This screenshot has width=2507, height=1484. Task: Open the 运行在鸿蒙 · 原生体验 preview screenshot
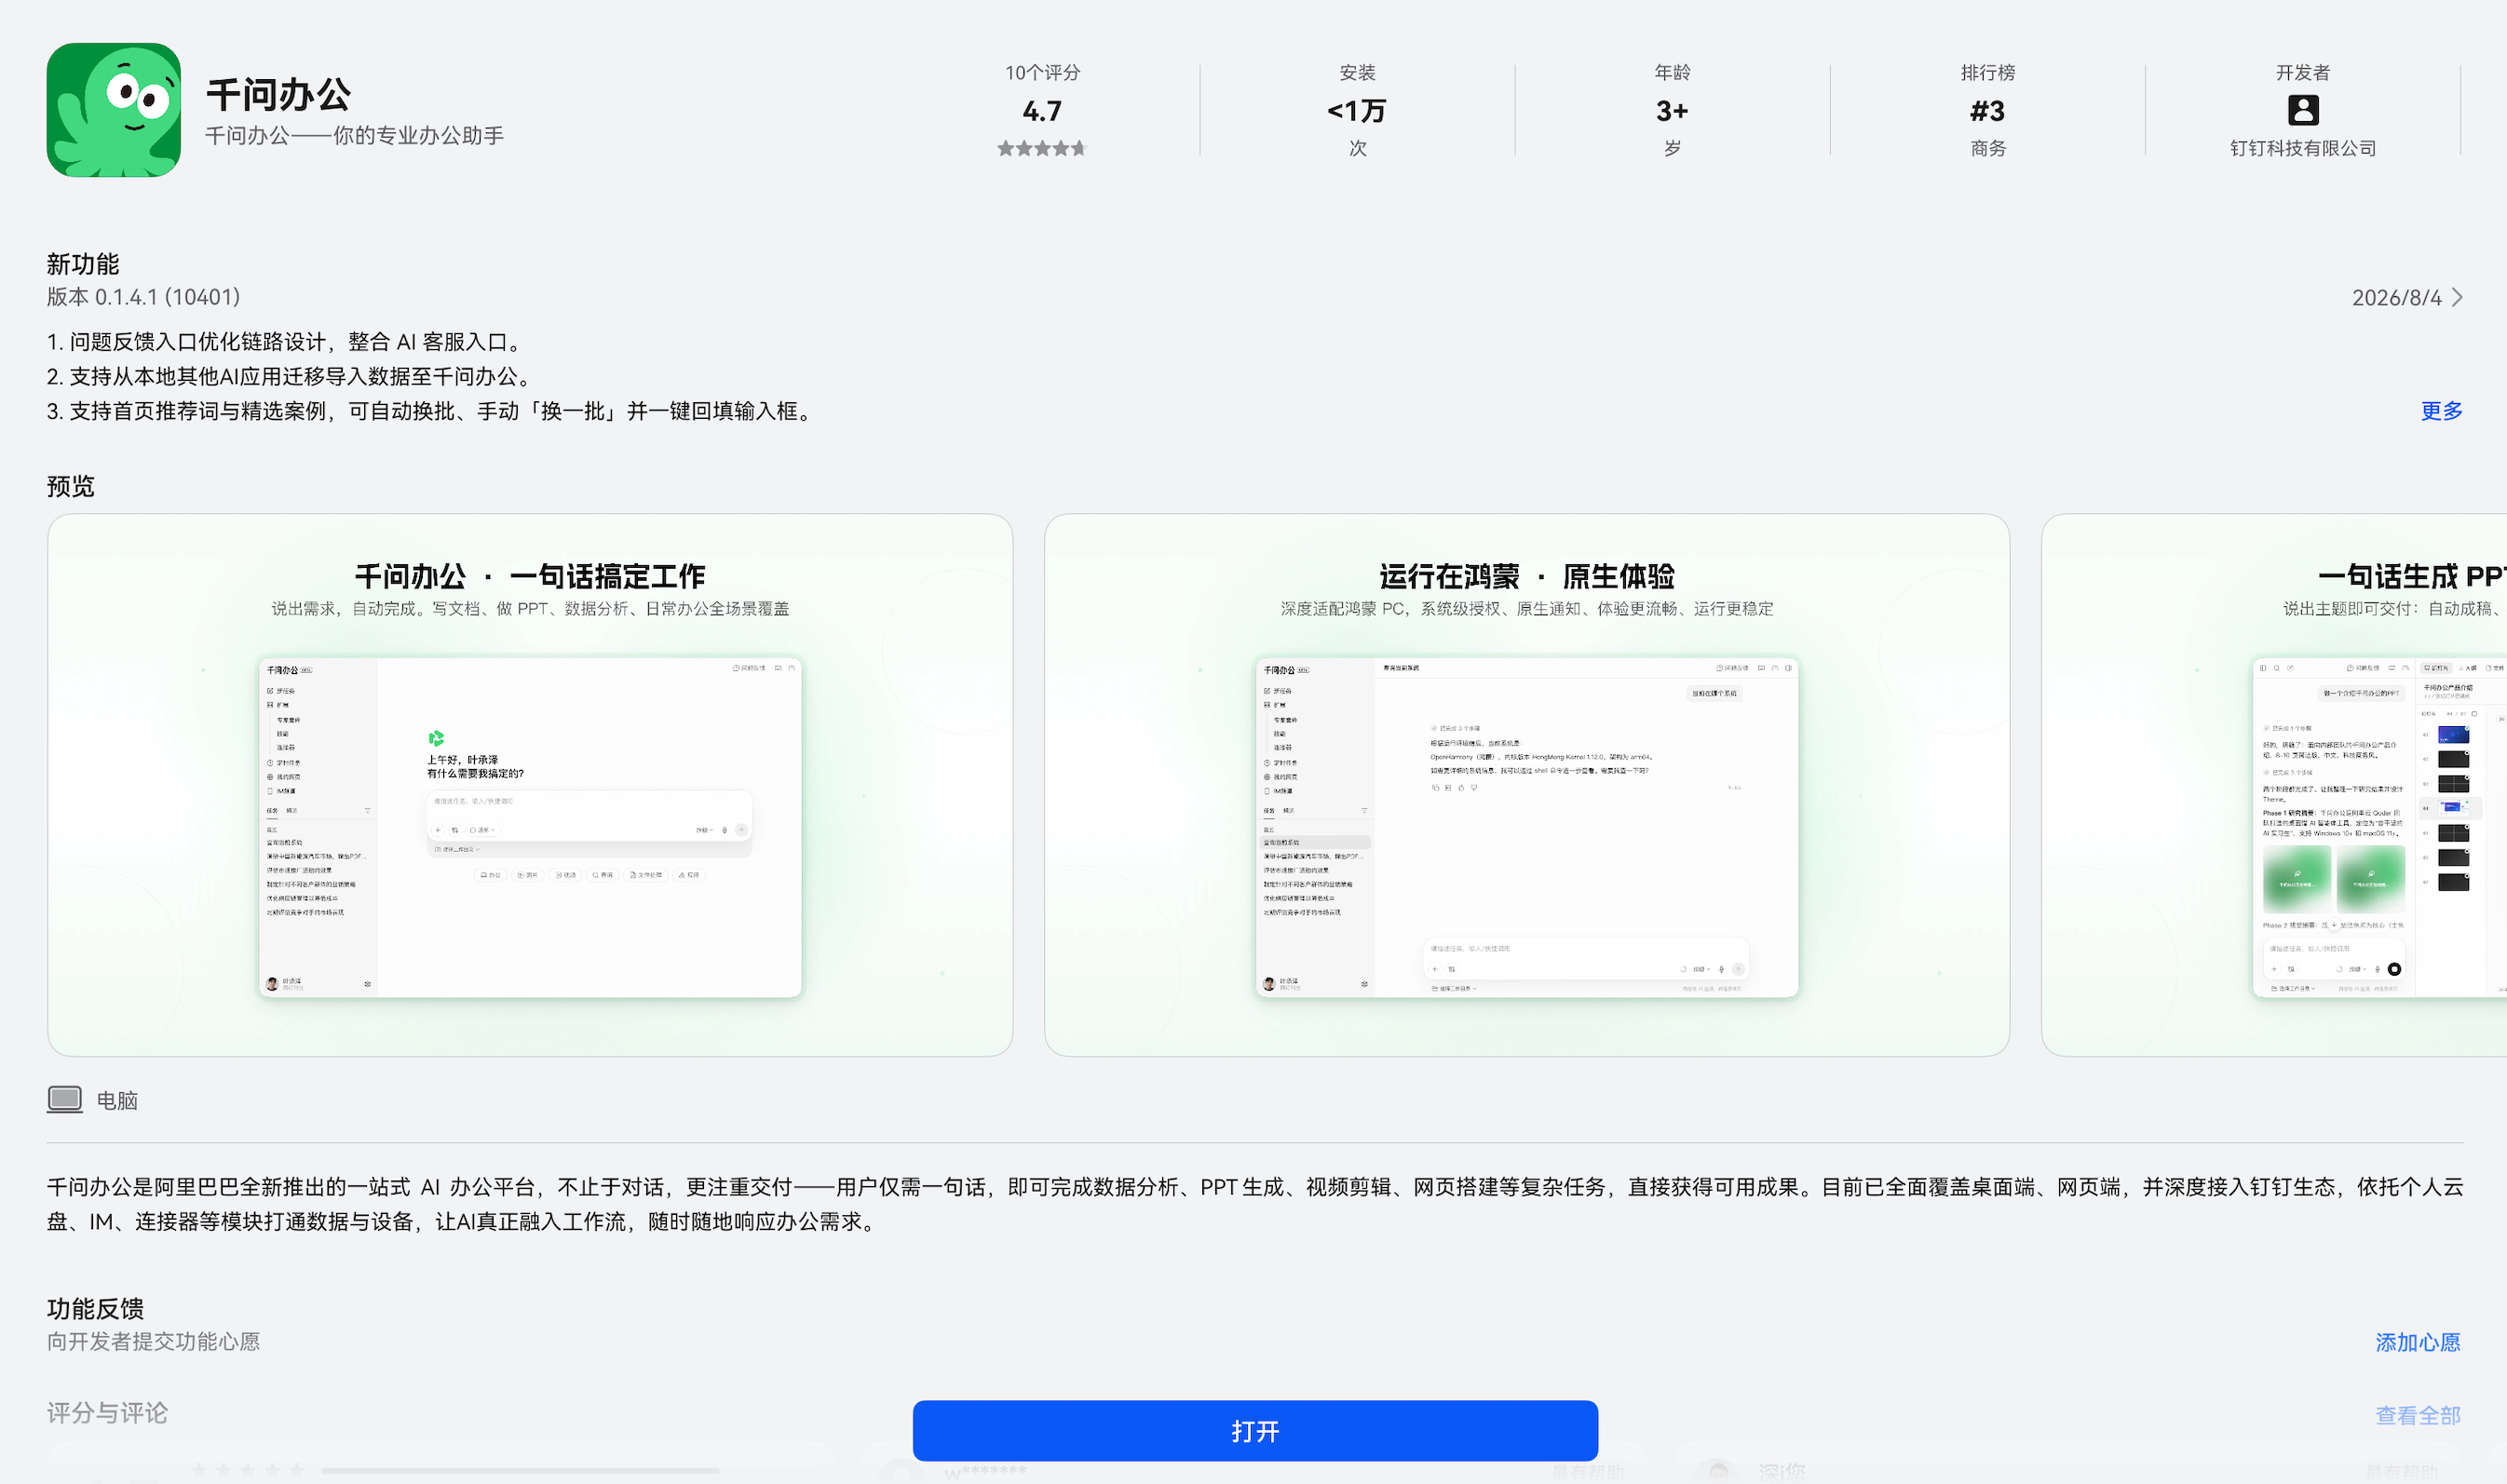1526,785
